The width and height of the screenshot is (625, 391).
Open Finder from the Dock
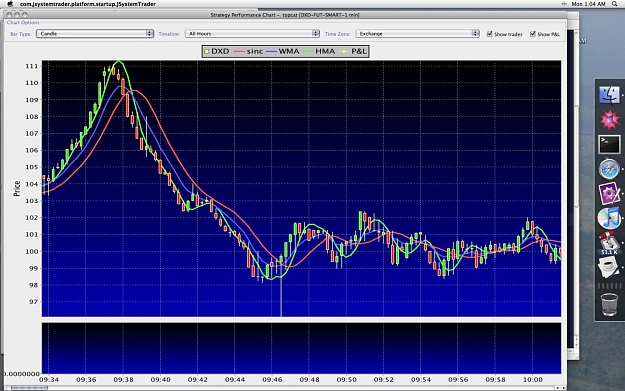(609, 95)
